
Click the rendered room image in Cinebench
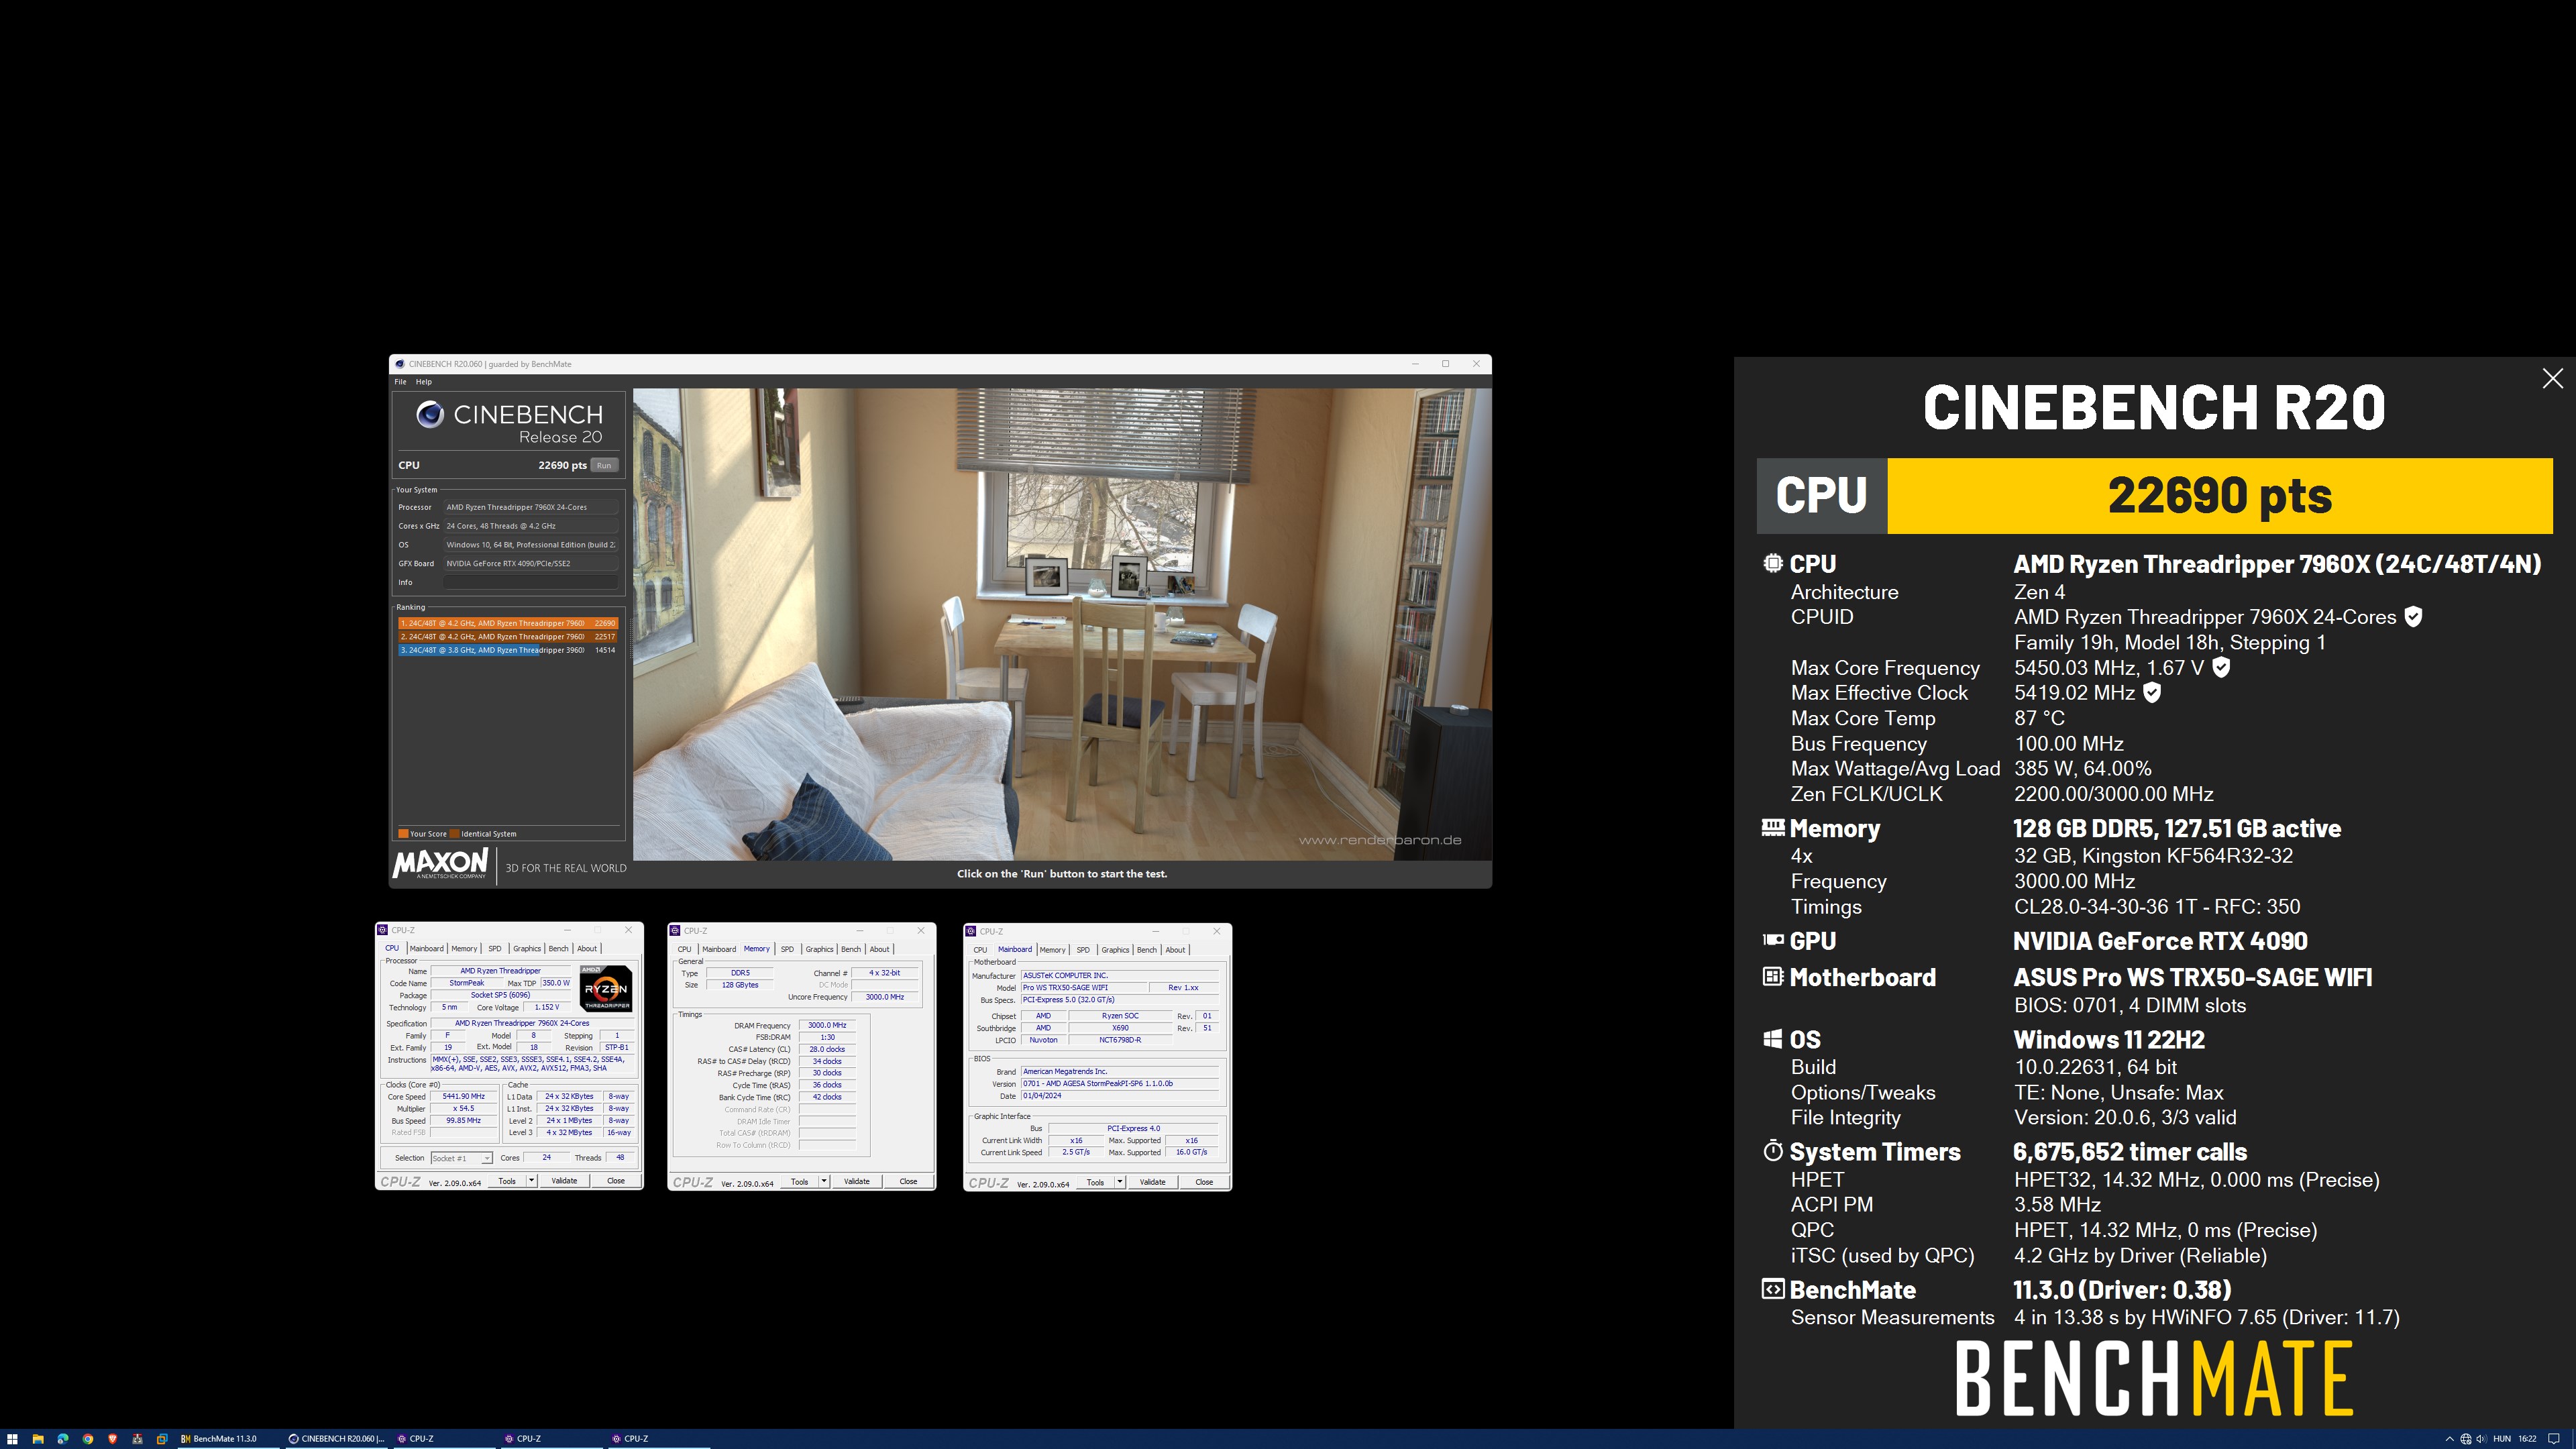click(x=1062, y=625)
